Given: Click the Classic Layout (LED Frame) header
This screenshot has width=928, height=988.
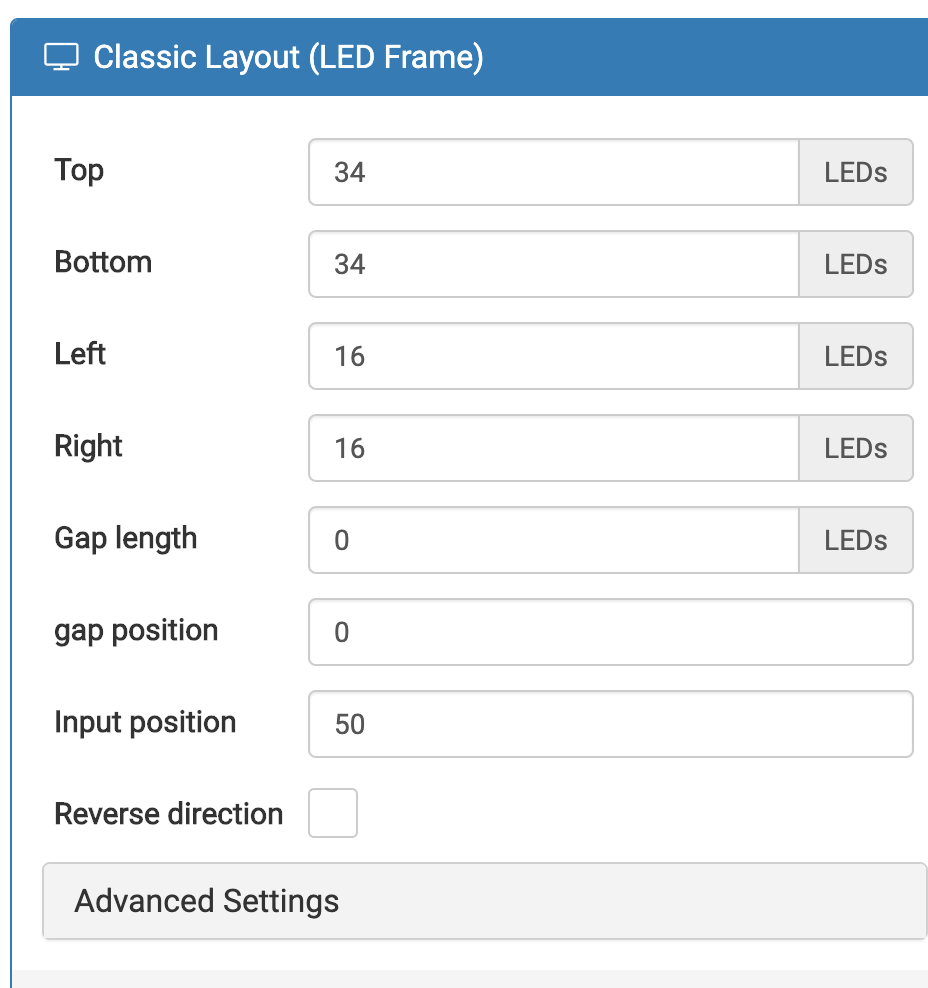Looking at the screenshot, I should coord(288,58).
